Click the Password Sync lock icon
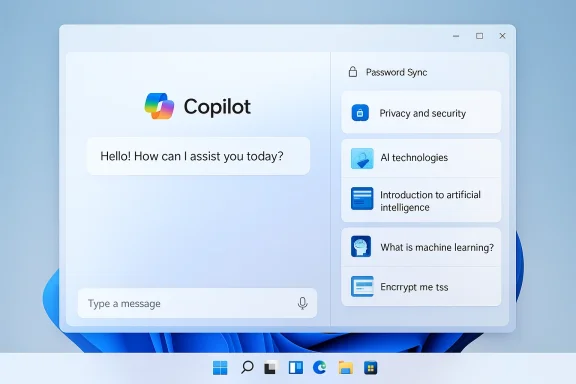Image resolution: width=576 pixels, height=384 pixels. coord(353,72)
